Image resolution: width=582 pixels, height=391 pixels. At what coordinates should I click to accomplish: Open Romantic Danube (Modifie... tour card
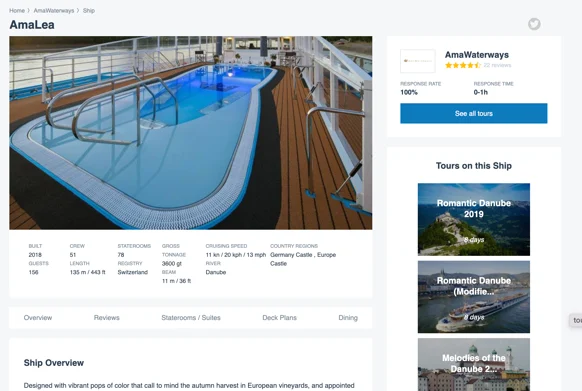pyautogui.click(x=474, y=297)
